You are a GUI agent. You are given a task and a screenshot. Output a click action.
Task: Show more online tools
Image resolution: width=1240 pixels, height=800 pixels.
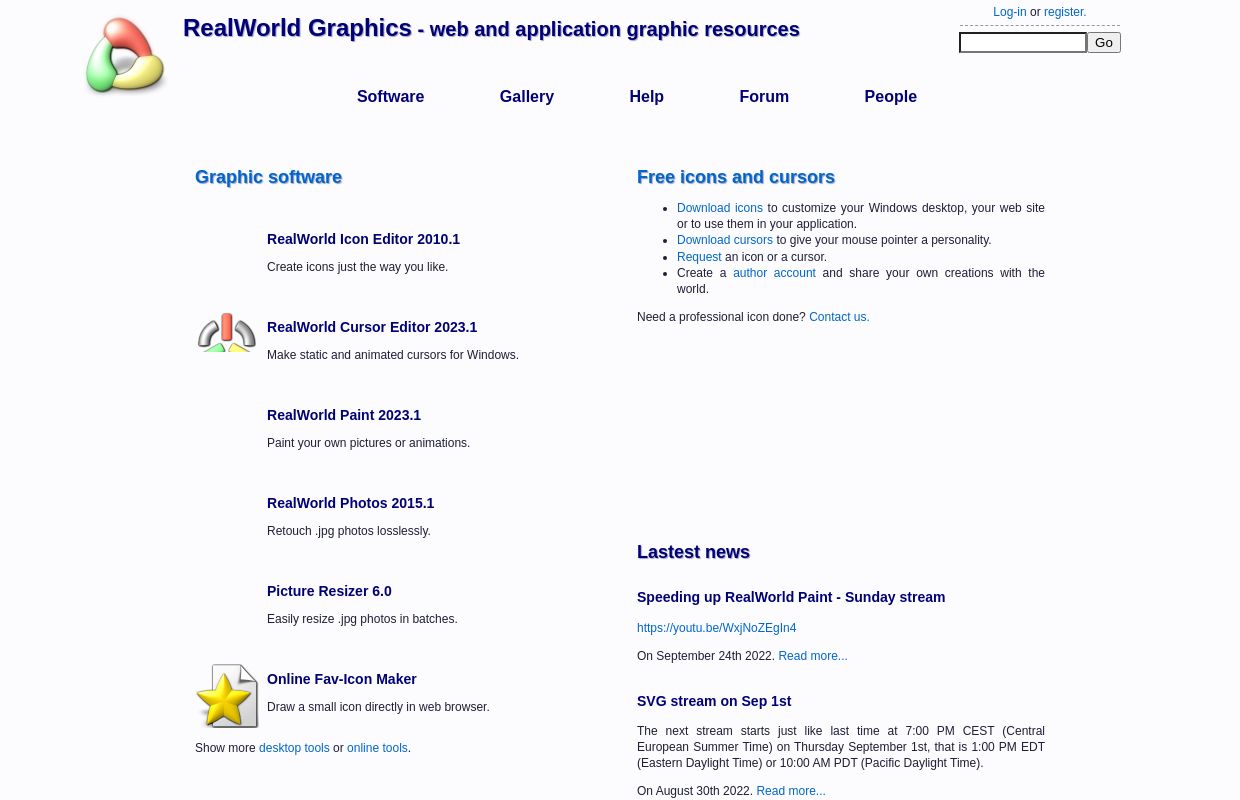(x=377, y=748)
